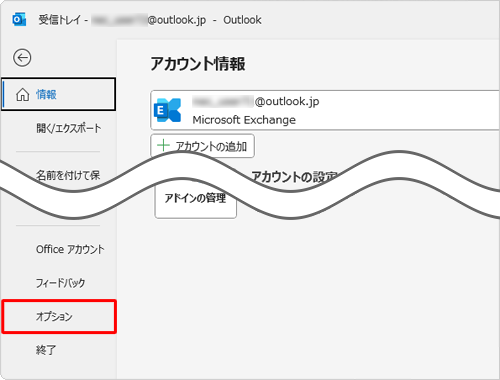
Task: Click the back arrow circle icon
Action: [22, 58]
